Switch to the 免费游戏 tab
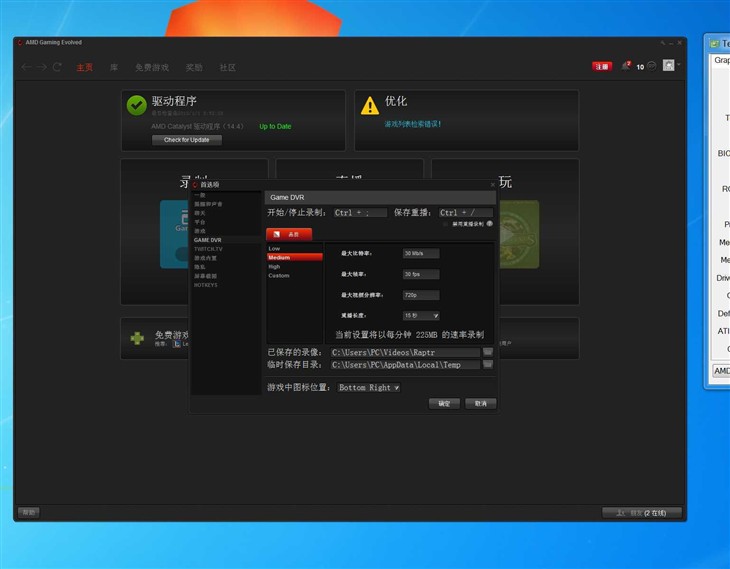The image size is (730, 569). coord(152,67)
